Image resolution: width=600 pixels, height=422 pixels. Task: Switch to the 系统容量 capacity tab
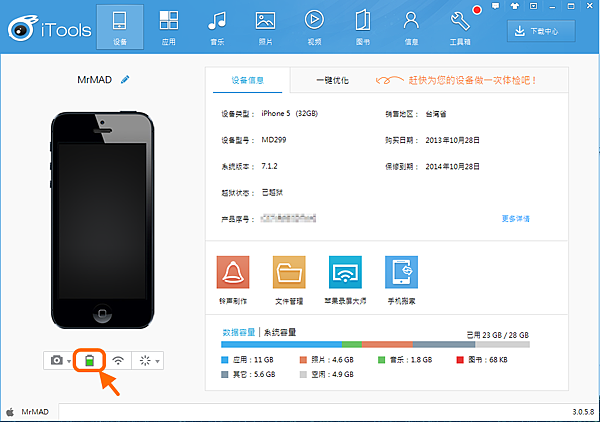tap(280, 332)
